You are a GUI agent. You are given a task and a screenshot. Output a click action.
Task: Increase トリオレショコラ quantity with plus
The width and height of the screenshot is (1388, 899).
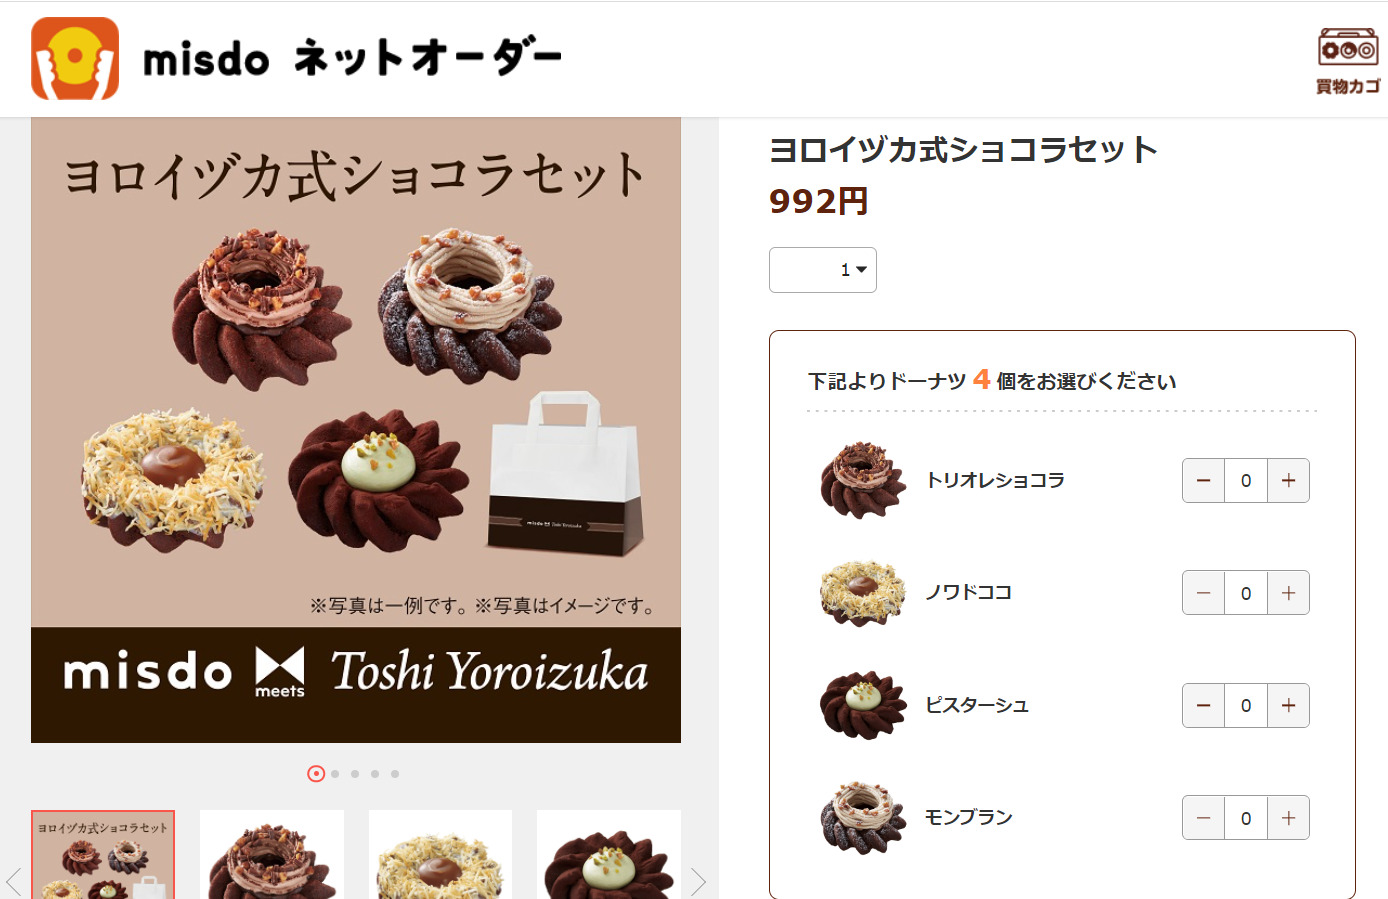tap(1289, 481)
